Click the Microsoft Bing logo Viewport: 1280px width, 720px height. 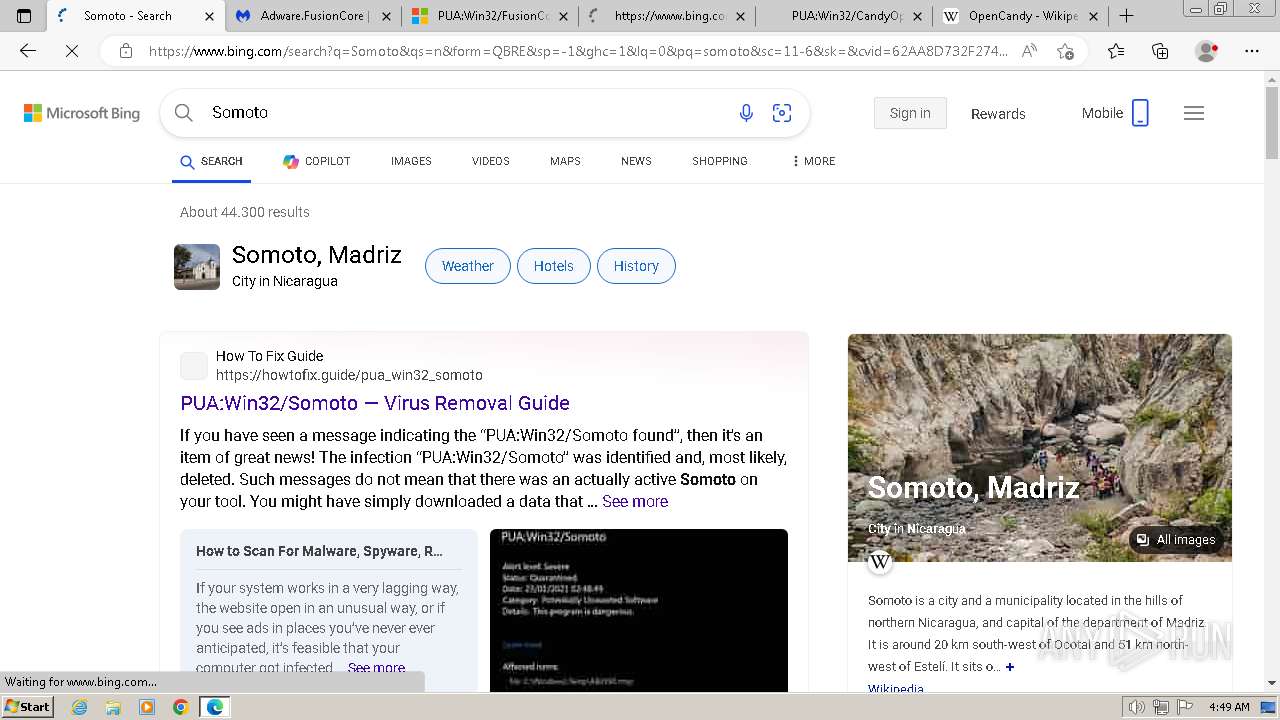[x=82, y=113]
